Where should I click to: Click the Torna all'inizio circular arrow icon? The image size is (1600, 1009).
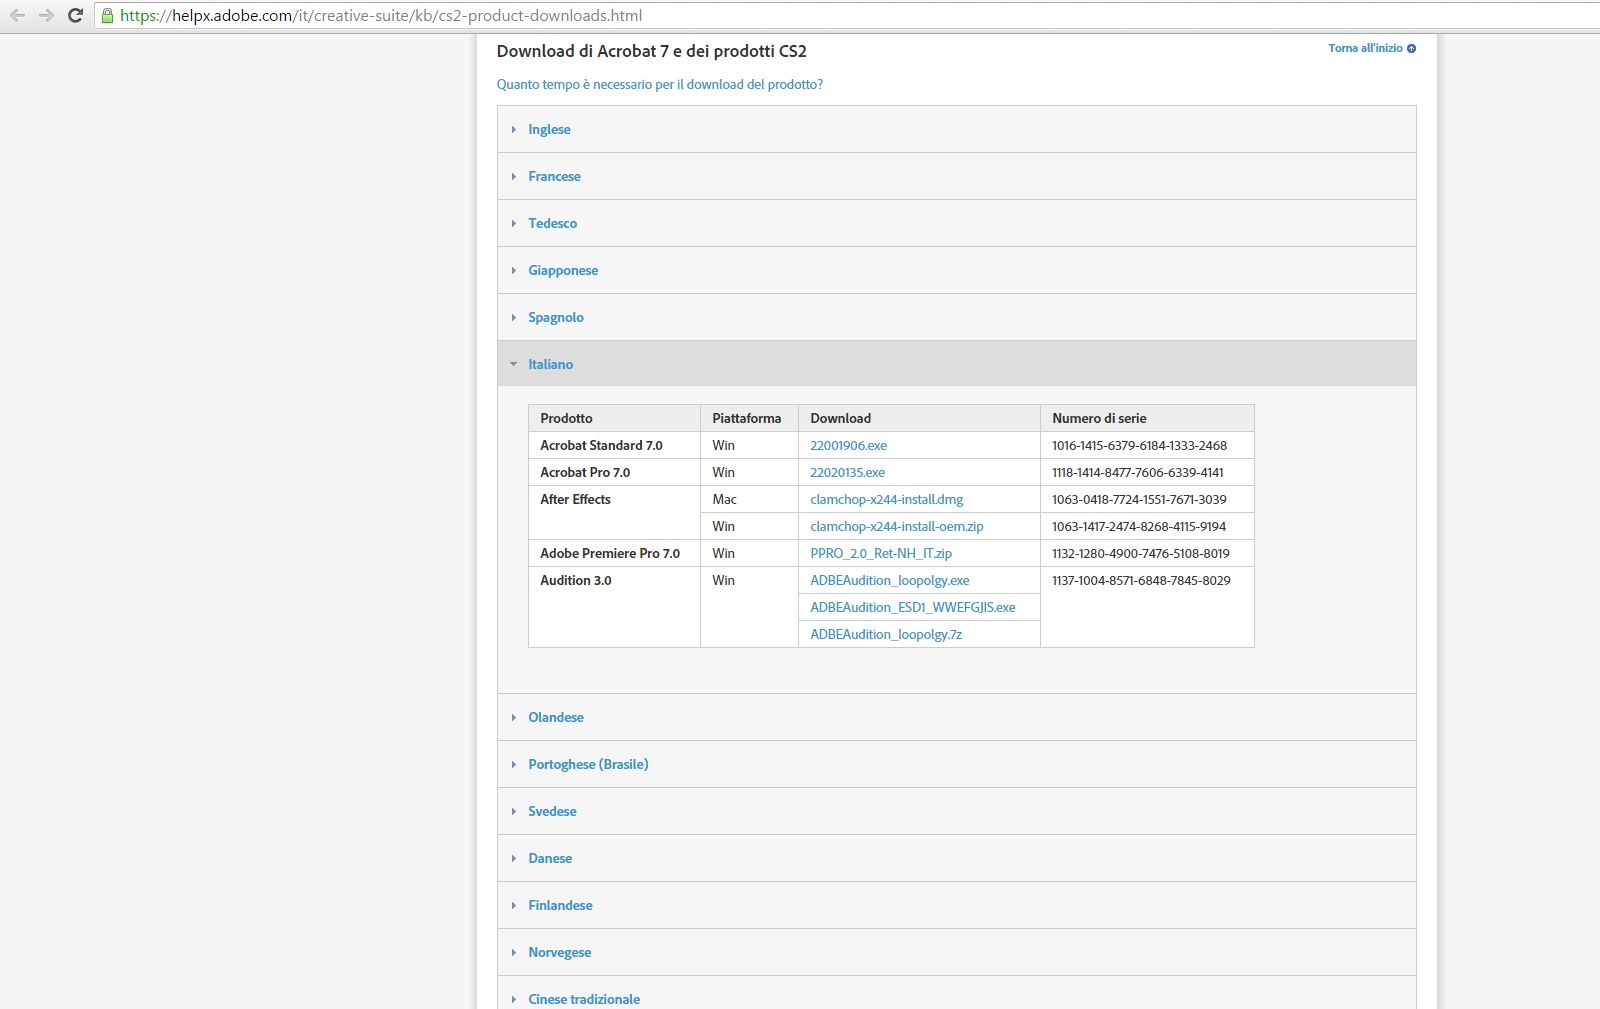tap(1411, 48)
